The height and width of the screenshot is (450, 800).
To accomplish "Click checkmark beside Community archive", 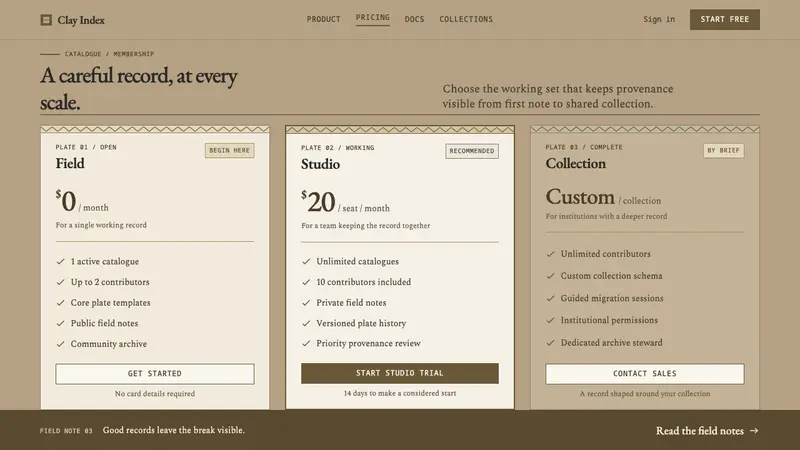I will [60, 344].
